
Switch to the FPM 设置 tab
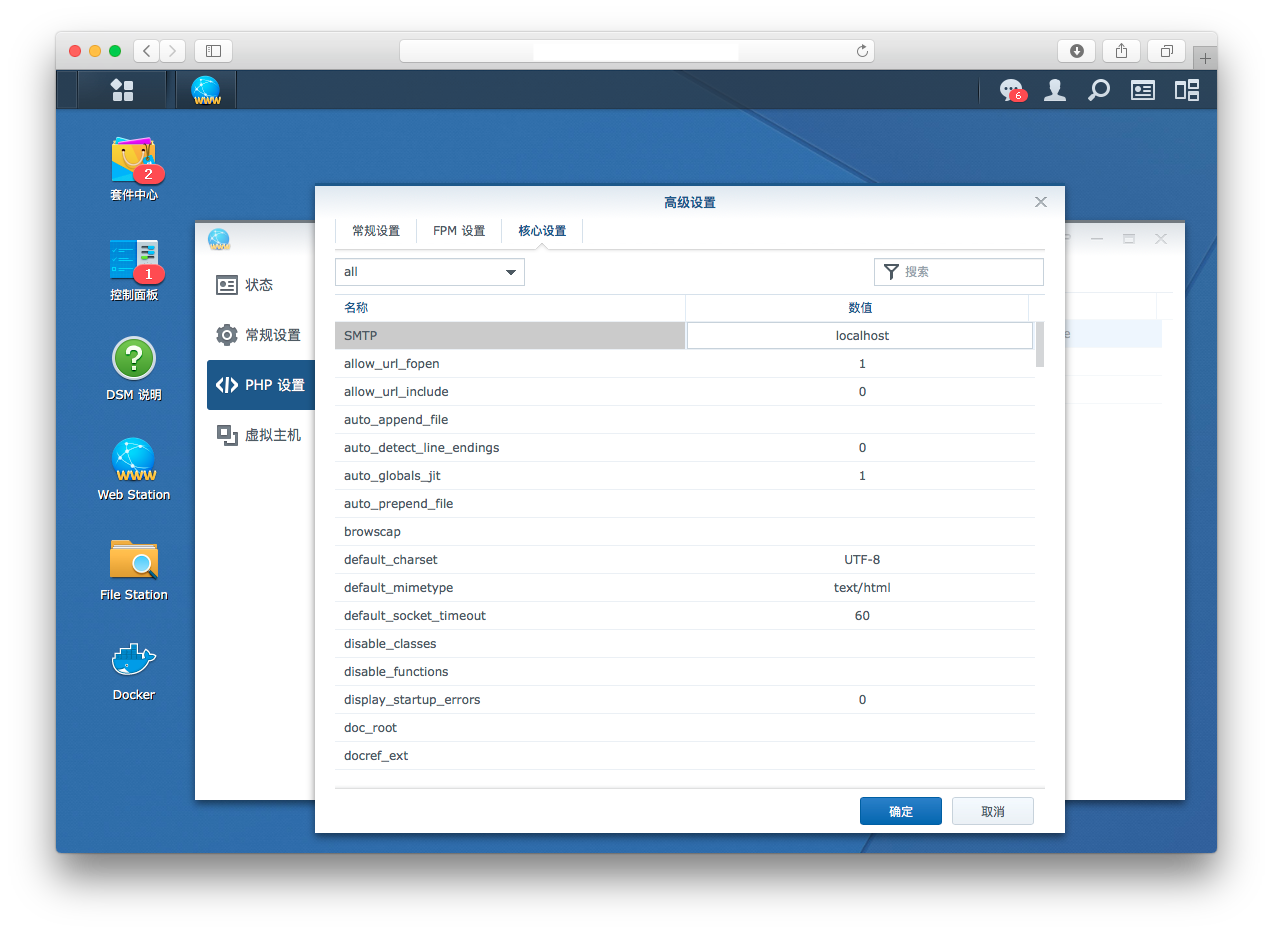(x=459, y=231)
